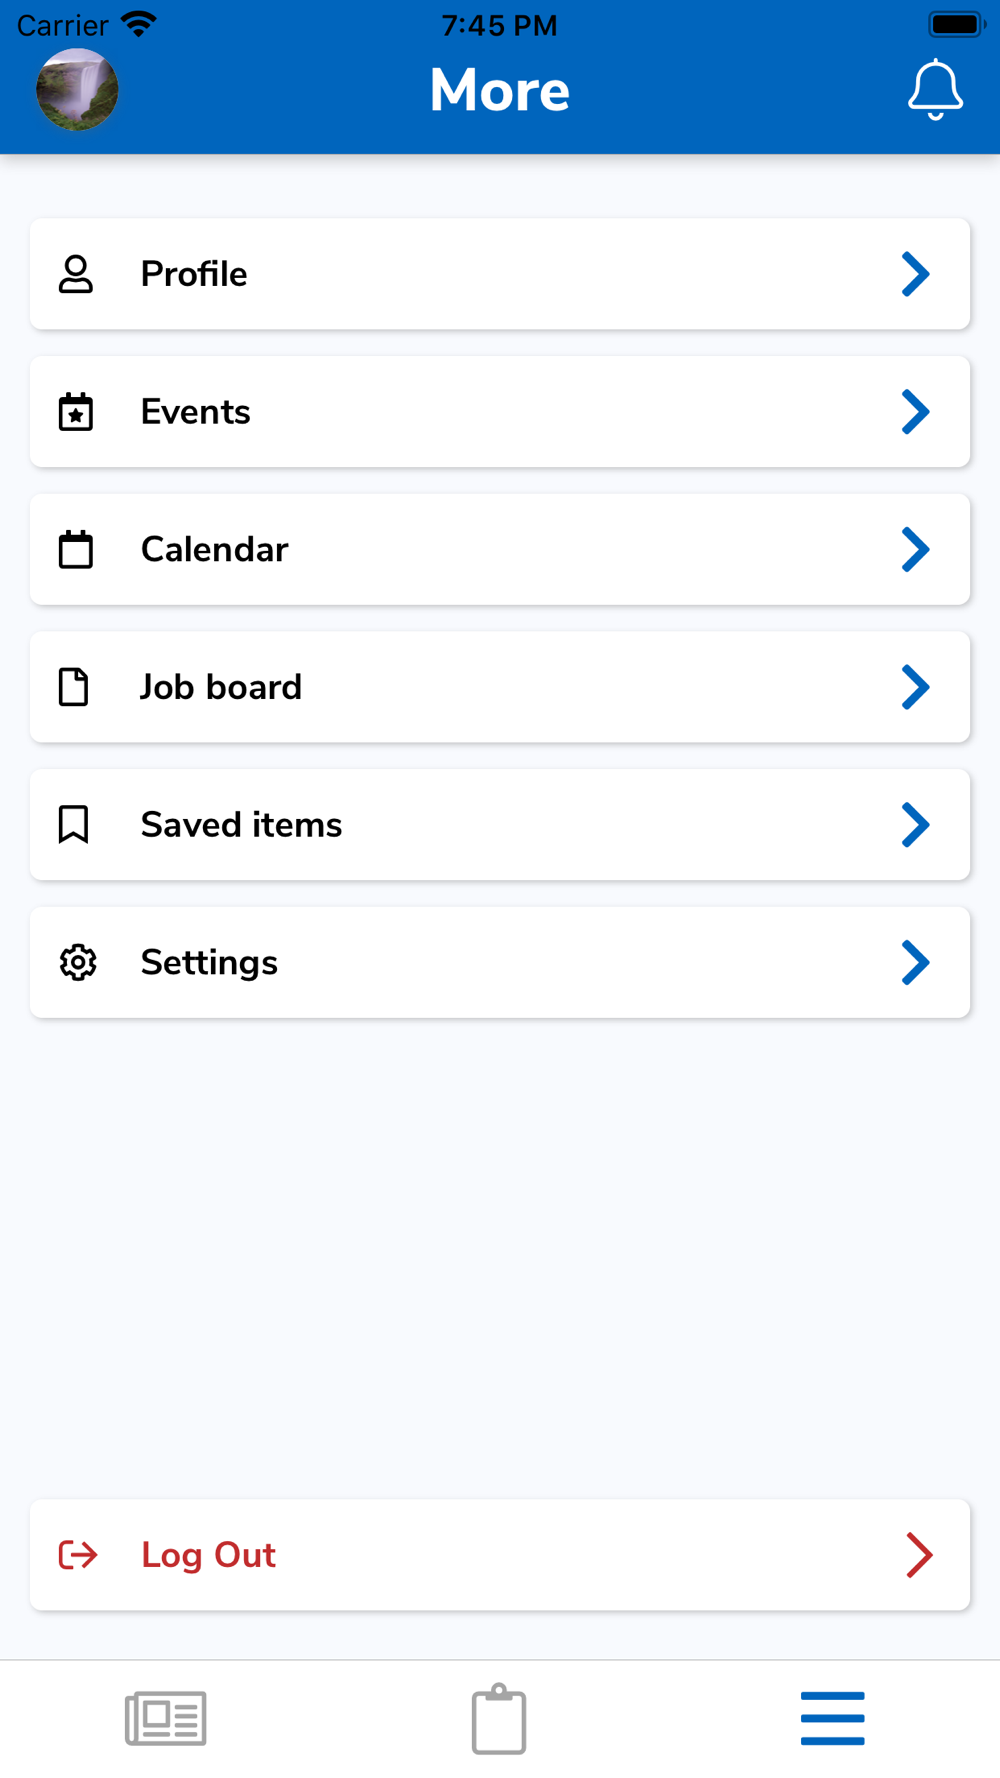Open the Settings label
This screenshot has height=1778, width=1000.
pos(210,962)
